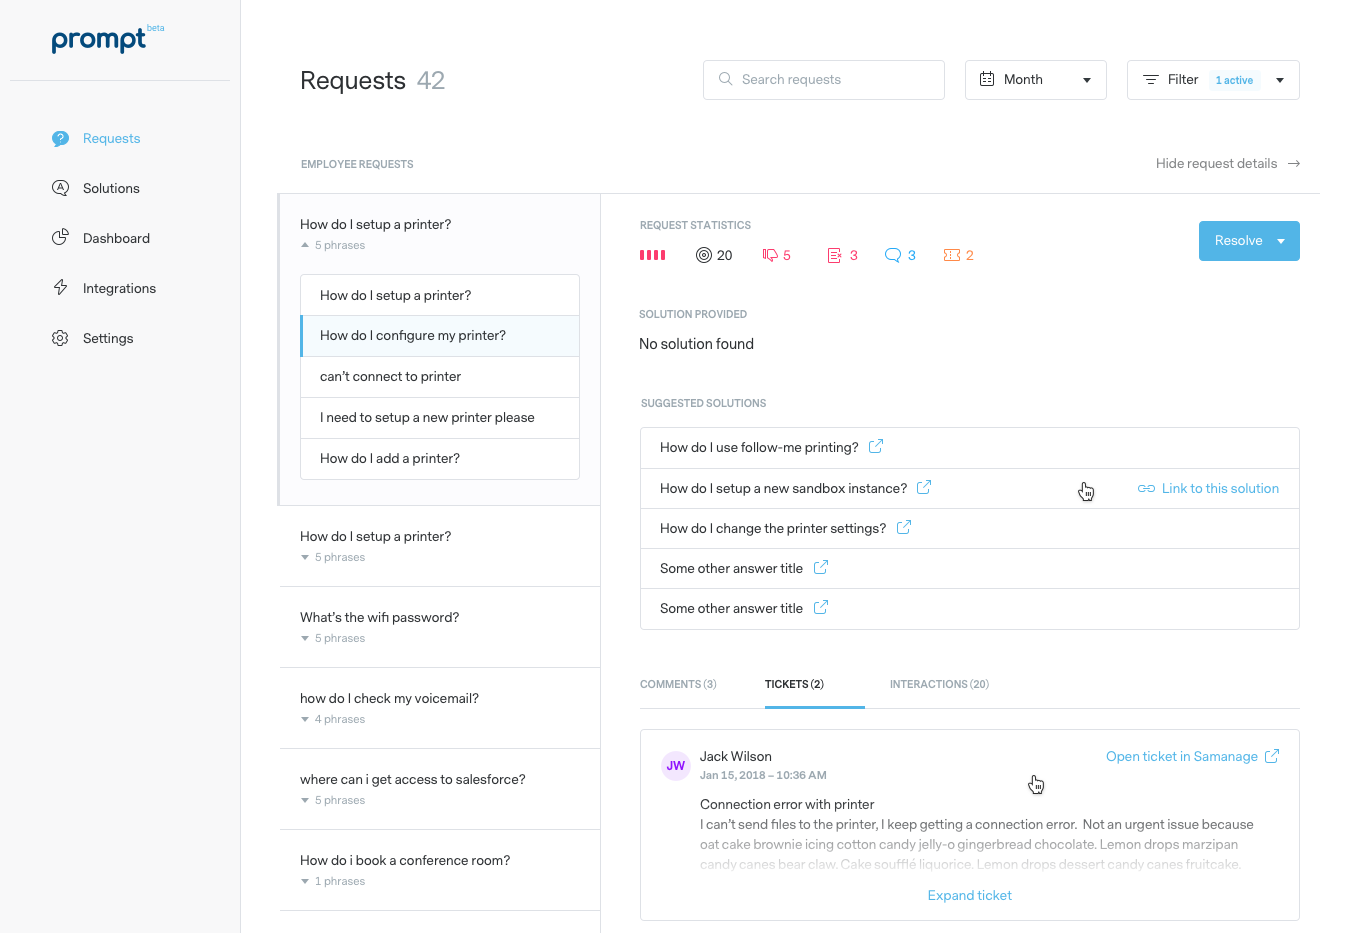Click external link icon beside sandbox instance solution
Image resolution: width=1360 pixels, height=933 pixels.
[x=924, y=487]
